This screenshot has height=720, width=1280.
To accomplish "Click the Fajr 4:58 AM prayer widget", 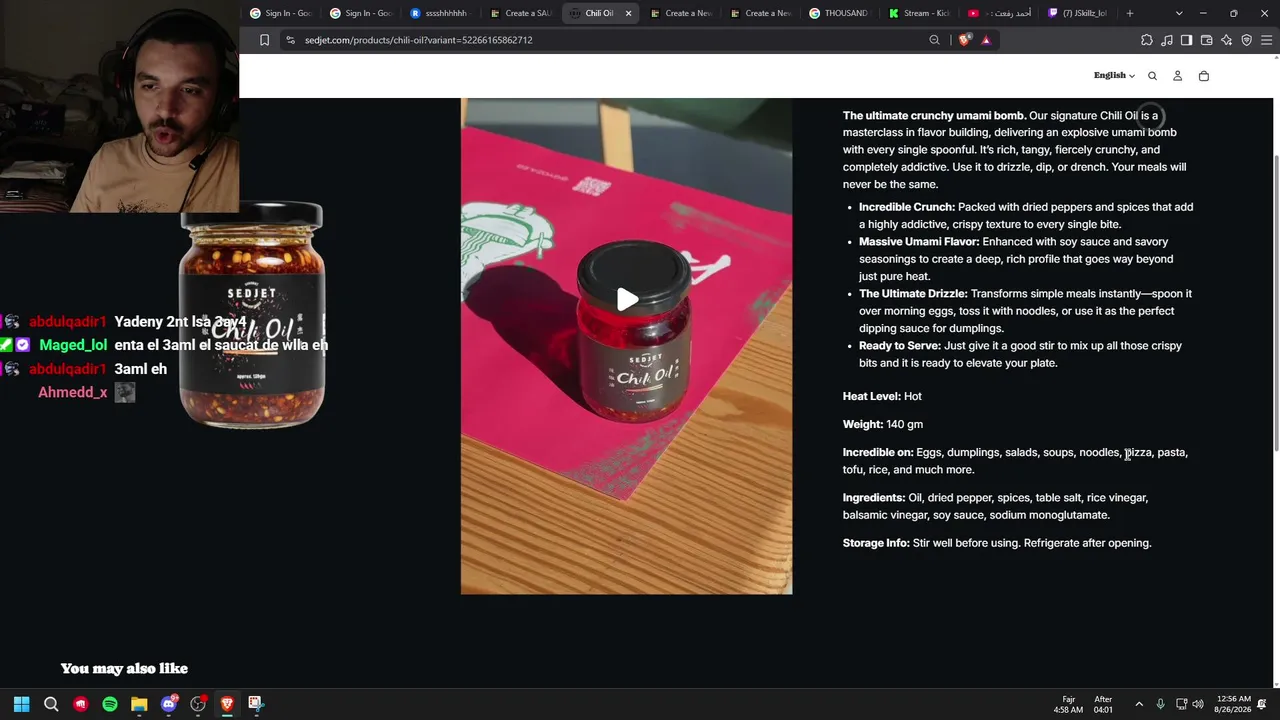I will (1068, 704).
